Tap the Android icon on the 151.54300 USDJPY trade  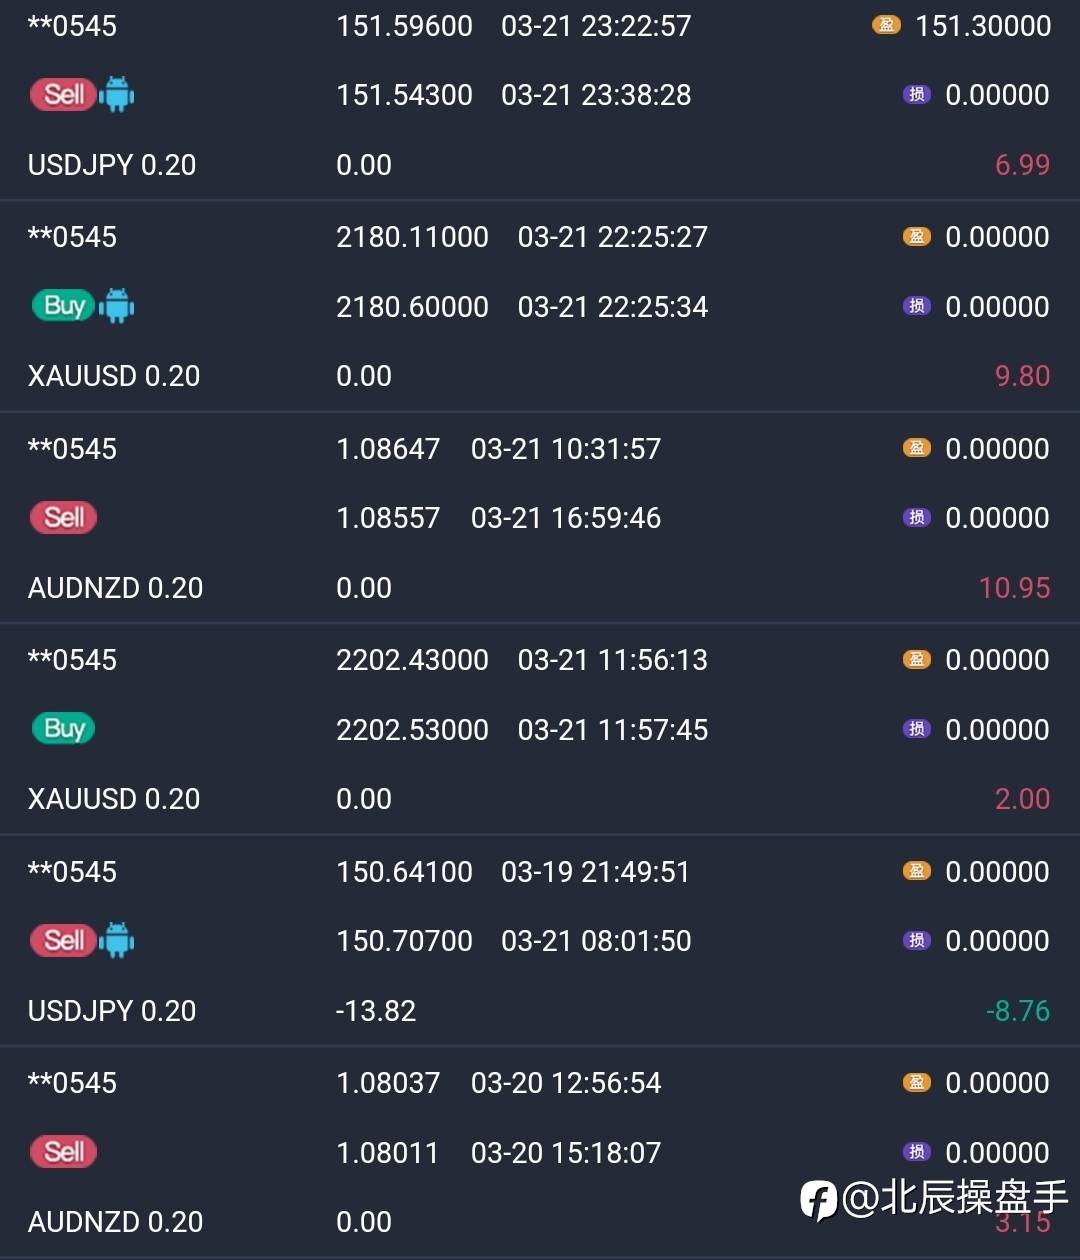117,95
